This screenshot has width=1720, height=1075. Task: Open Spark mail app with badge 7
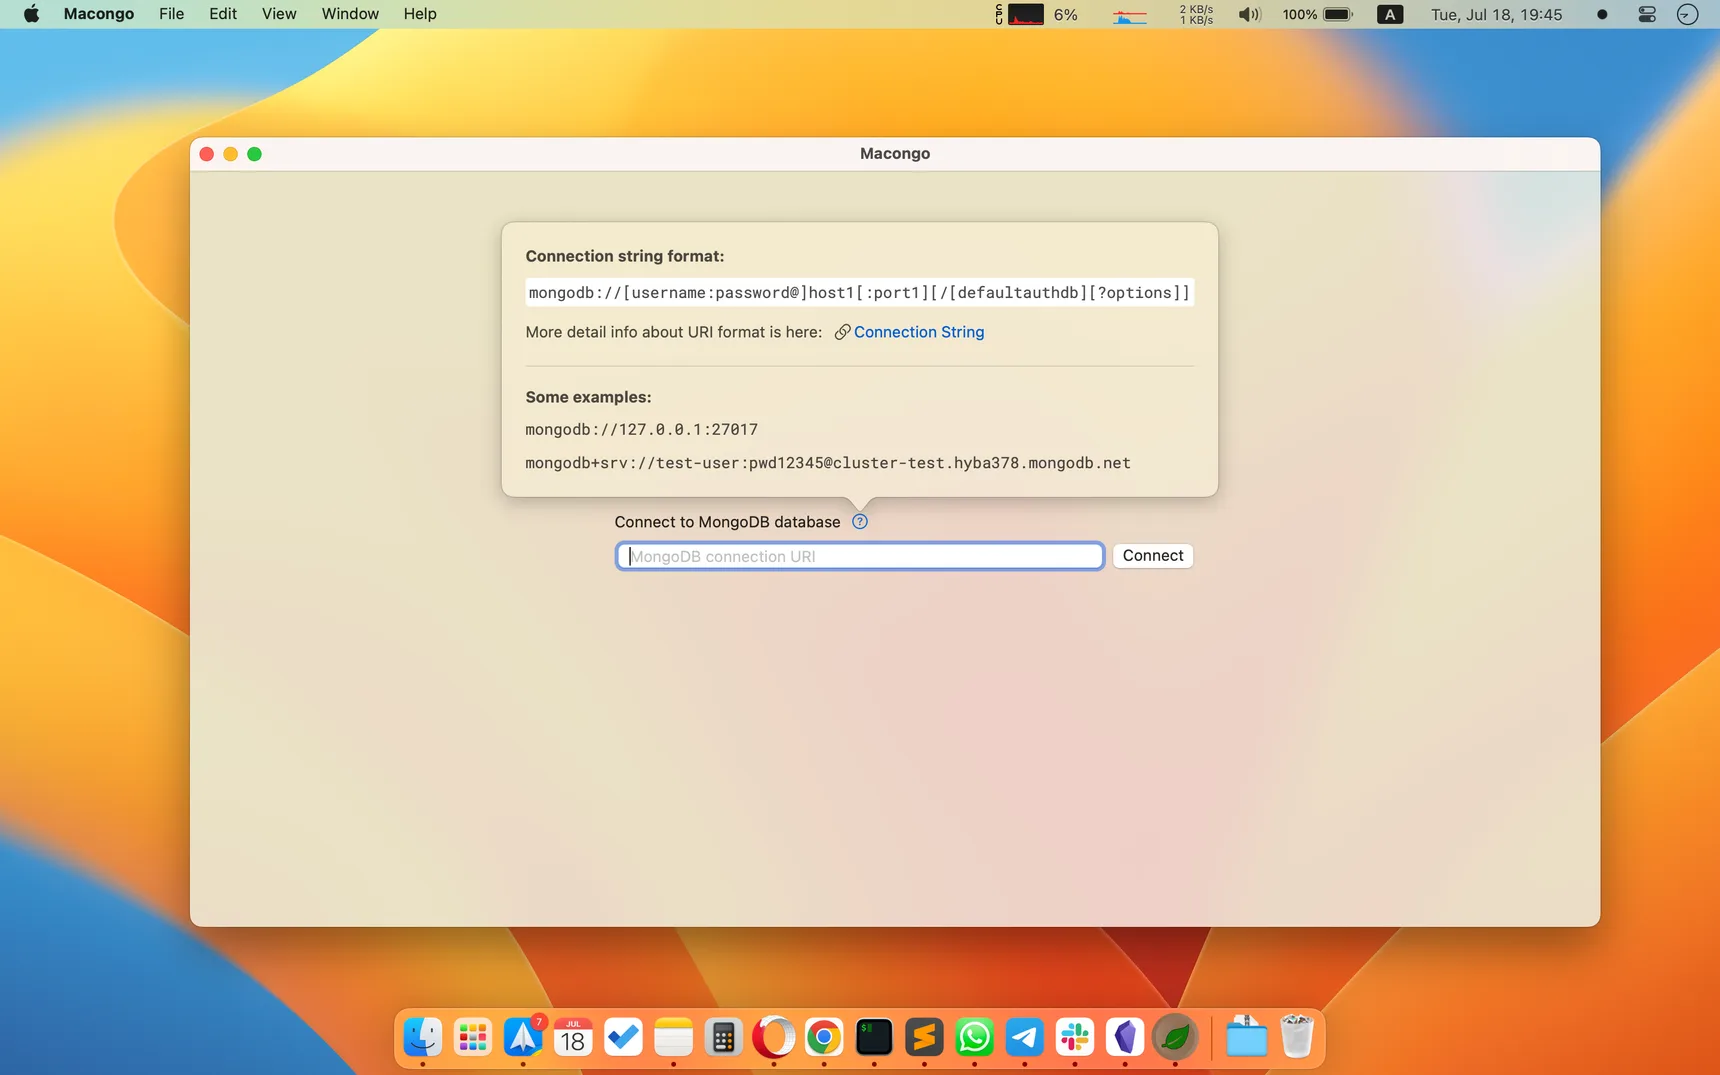pos(523,1038)
